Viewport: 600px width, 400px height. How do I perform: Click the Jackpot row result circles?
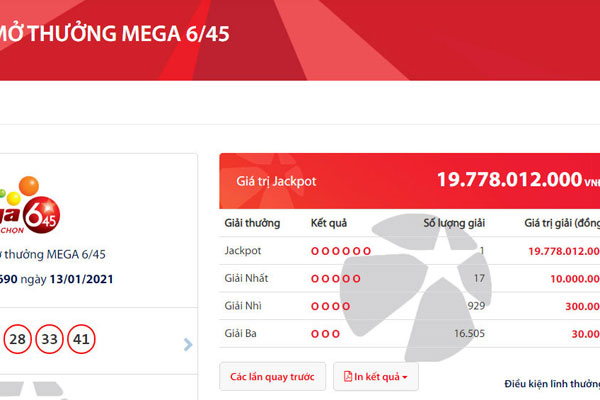pos(341,250)
